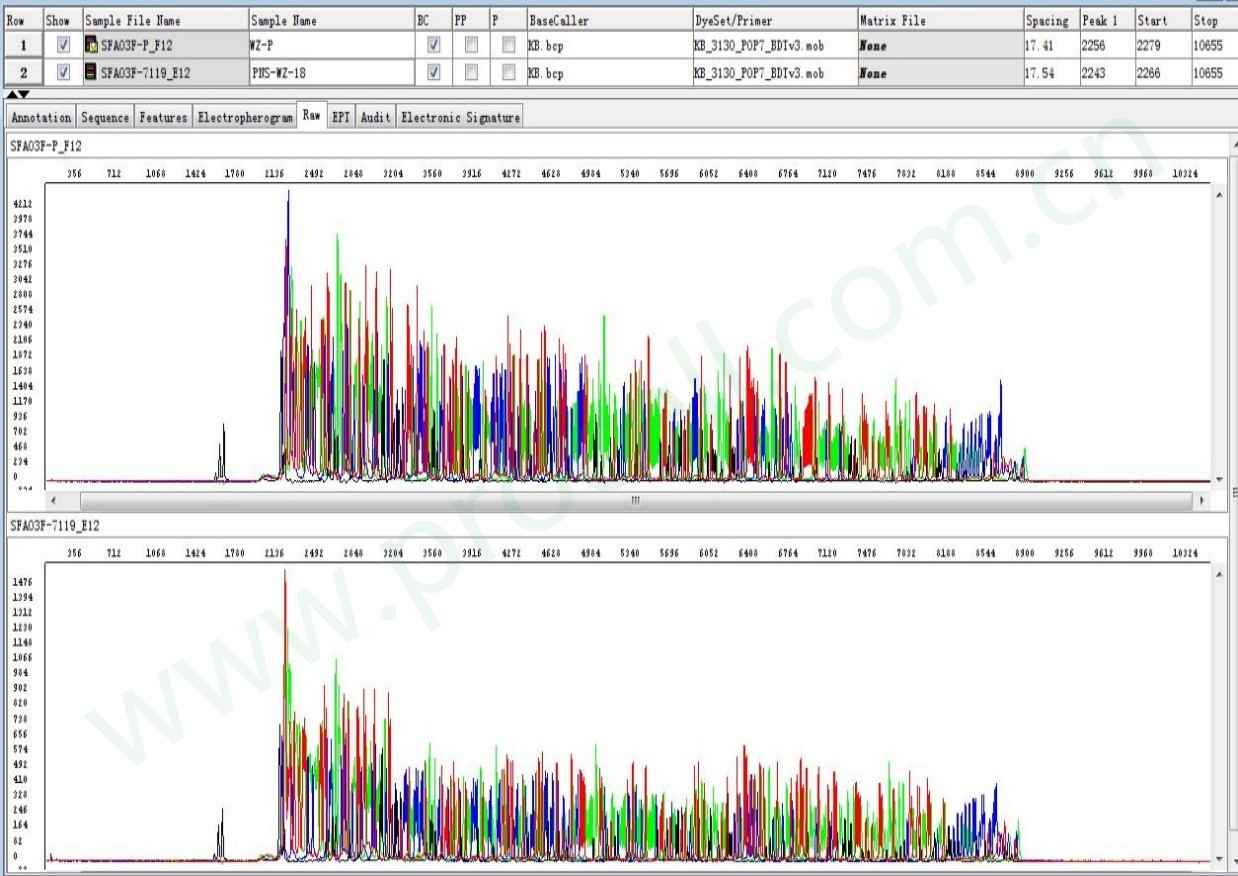Viewport: 1238px width, 876px height.
Task: Click the down scroll arrow of the bottom plot
Action: pos(1217,861)
